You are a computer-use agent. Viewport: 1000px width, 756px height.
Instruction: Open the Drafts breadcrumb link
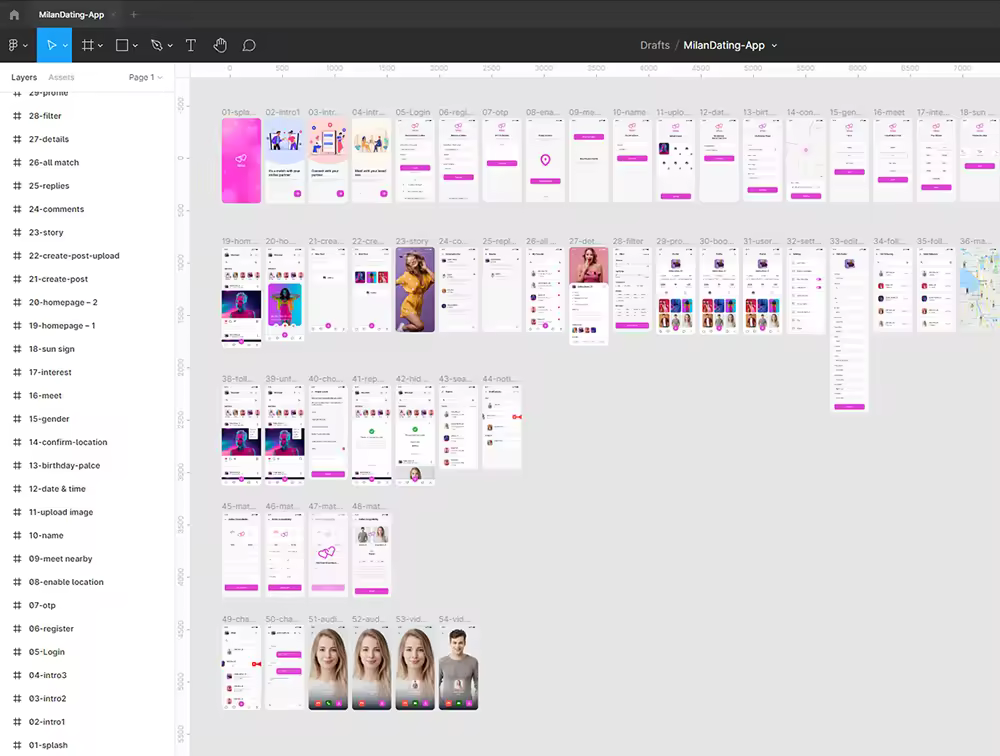point(655,45)
